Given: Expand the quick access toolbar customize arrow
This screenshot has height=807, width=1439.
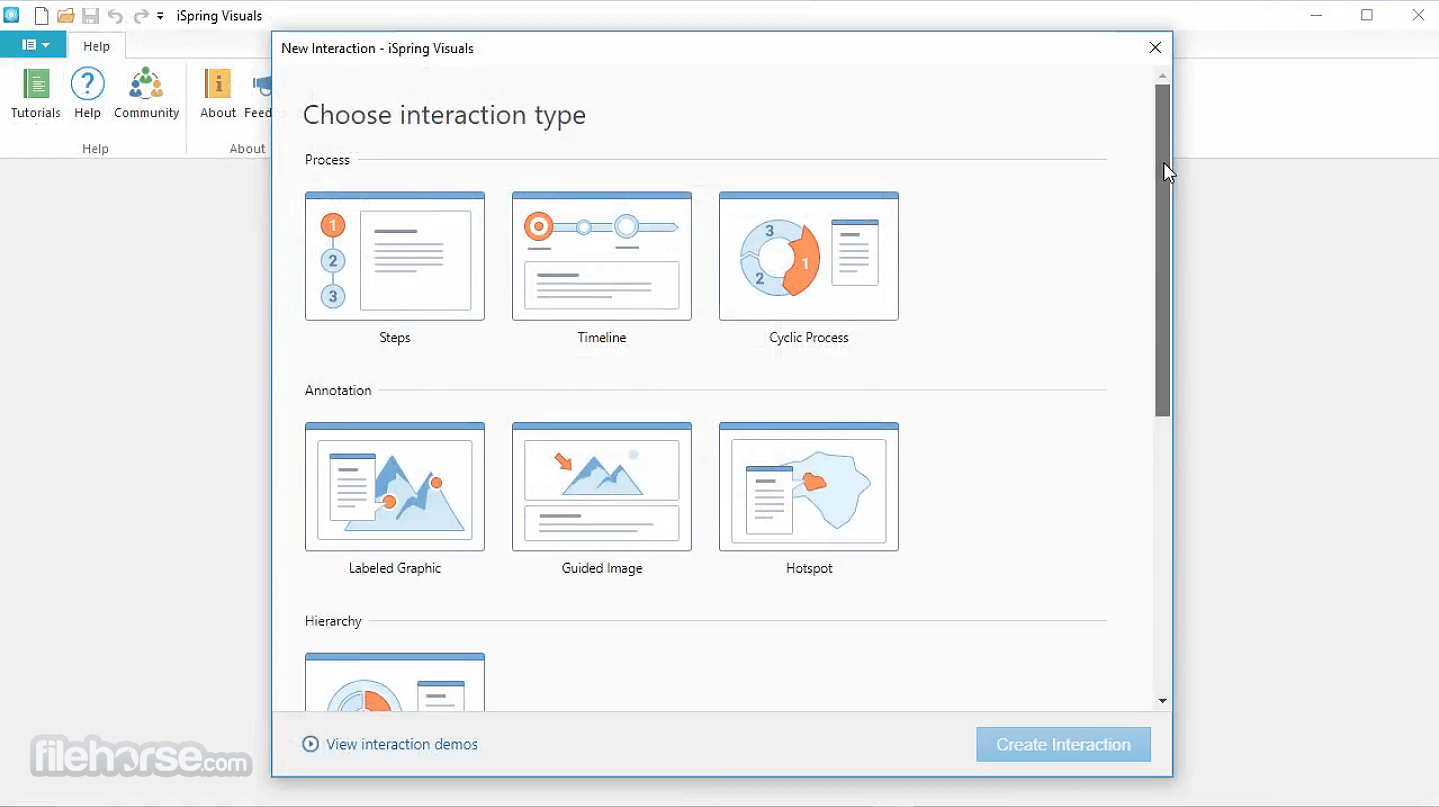Looking at the screenshot, I should tap(160, 16).
